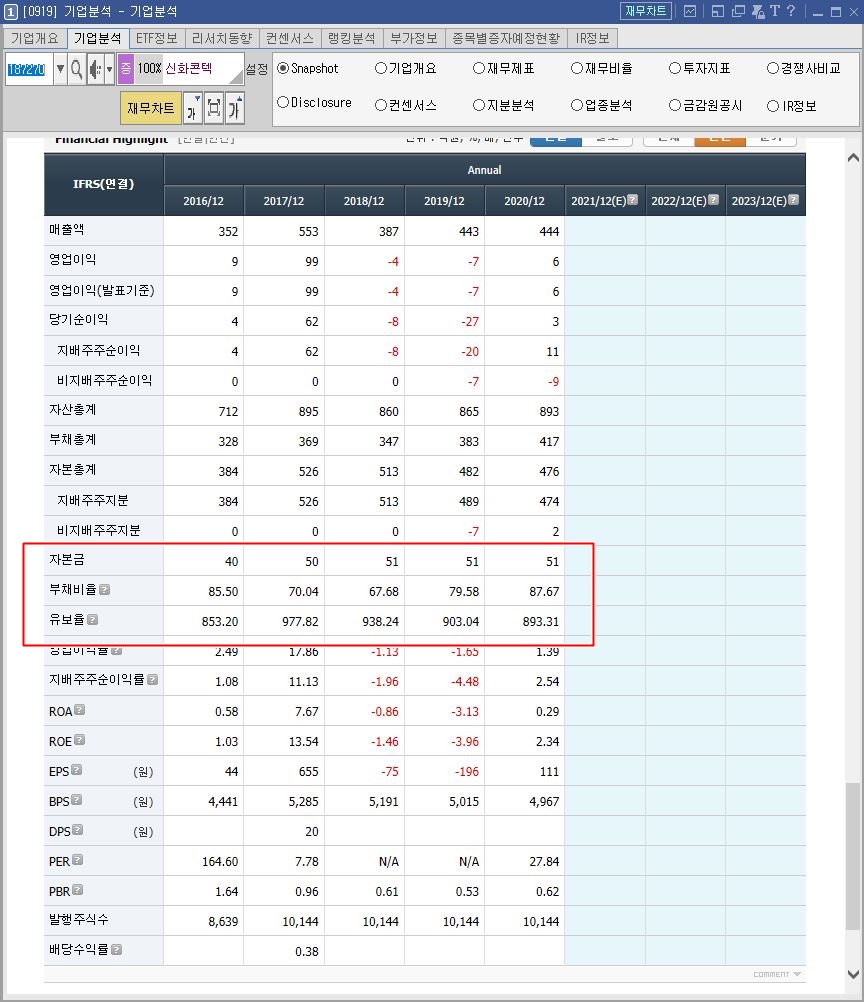Click the help icon next to EPS

(77, 769)
